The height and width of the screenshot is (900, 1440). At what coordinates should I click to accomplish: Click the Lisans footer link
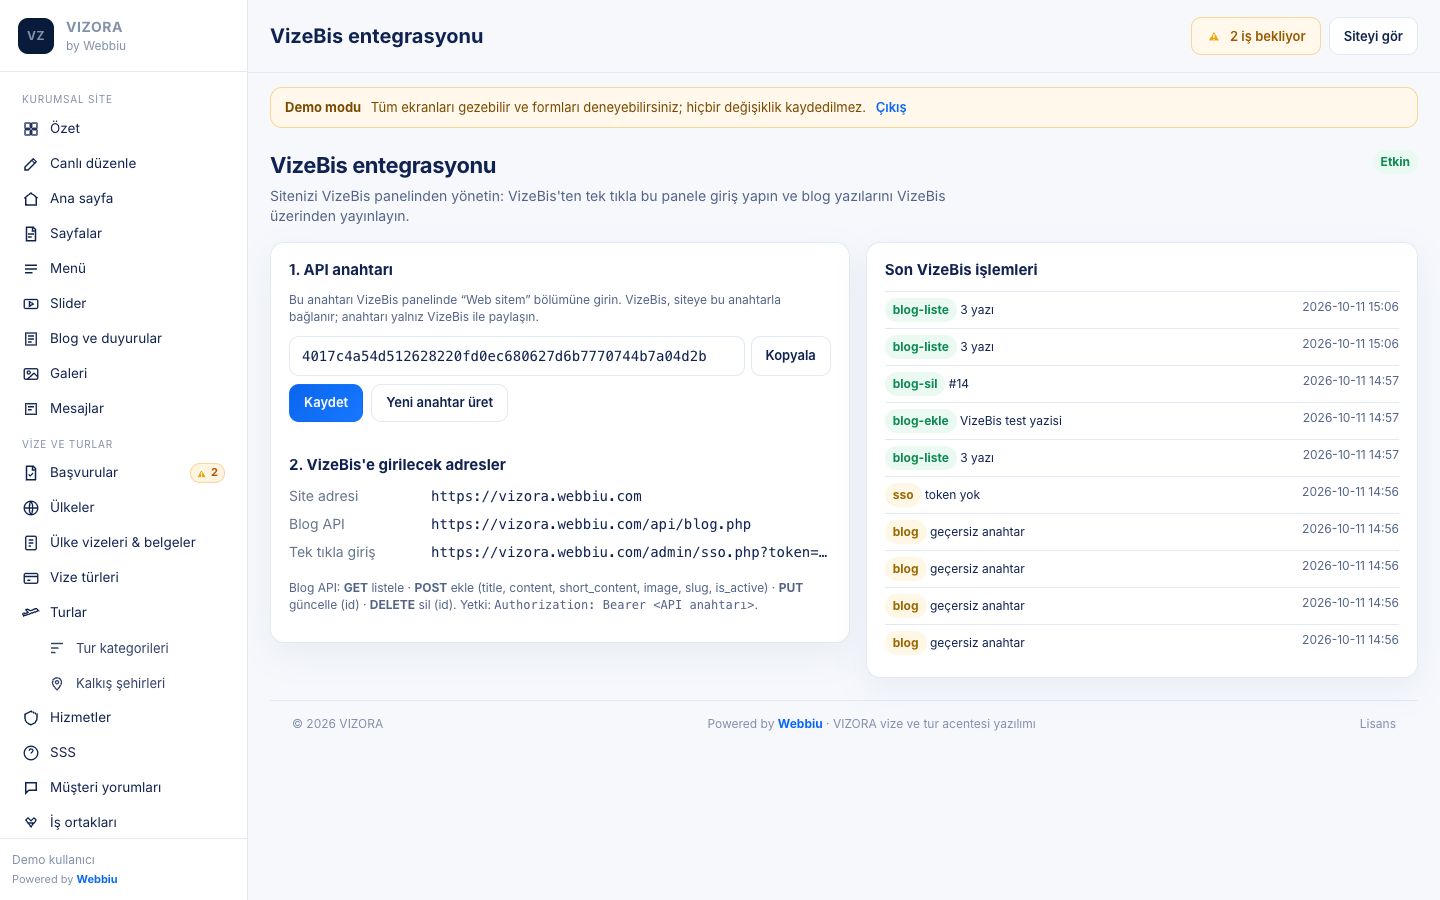tap(1377, 724)
